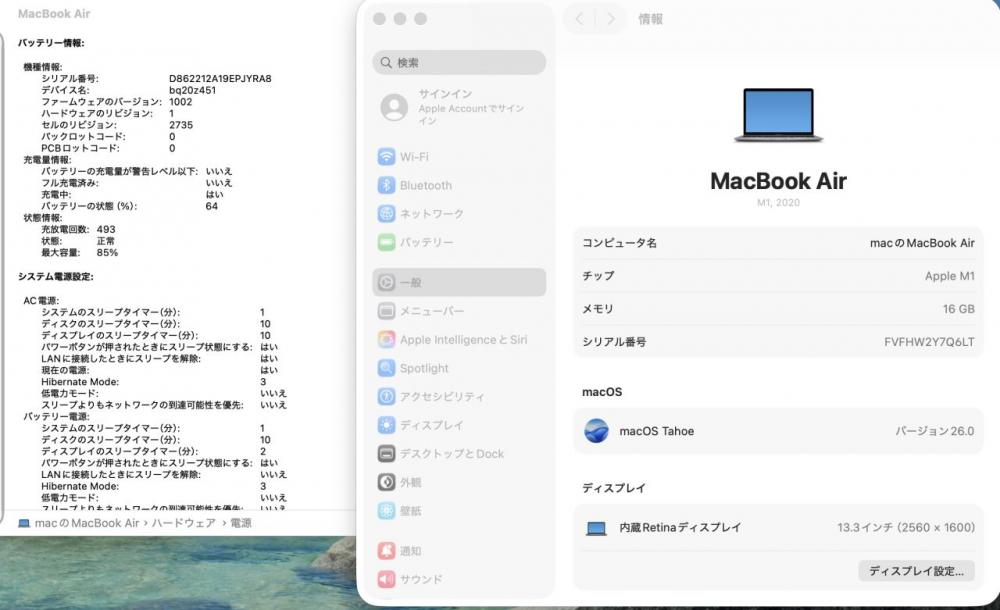Click the macOS Tahoe name text
This screenshot has height=610, width=1000.
(x=657, y=431)
